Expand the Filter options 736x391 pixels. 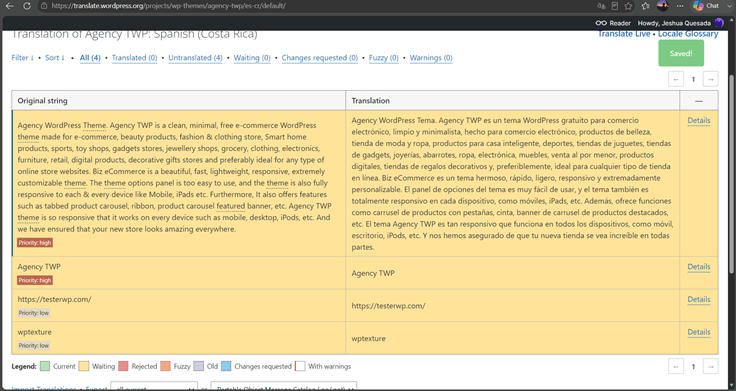[x=23, y=58]
